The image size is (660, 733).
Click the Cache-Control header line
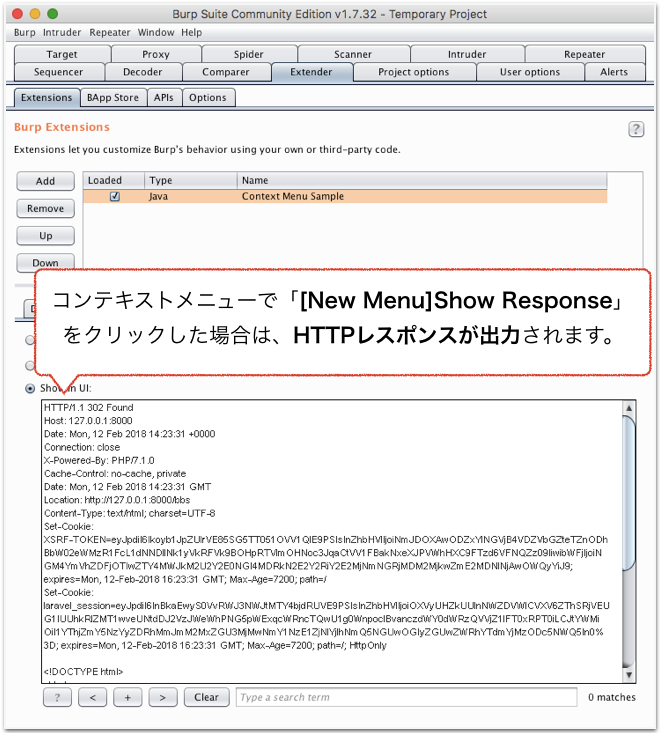[x=115, y=474]
